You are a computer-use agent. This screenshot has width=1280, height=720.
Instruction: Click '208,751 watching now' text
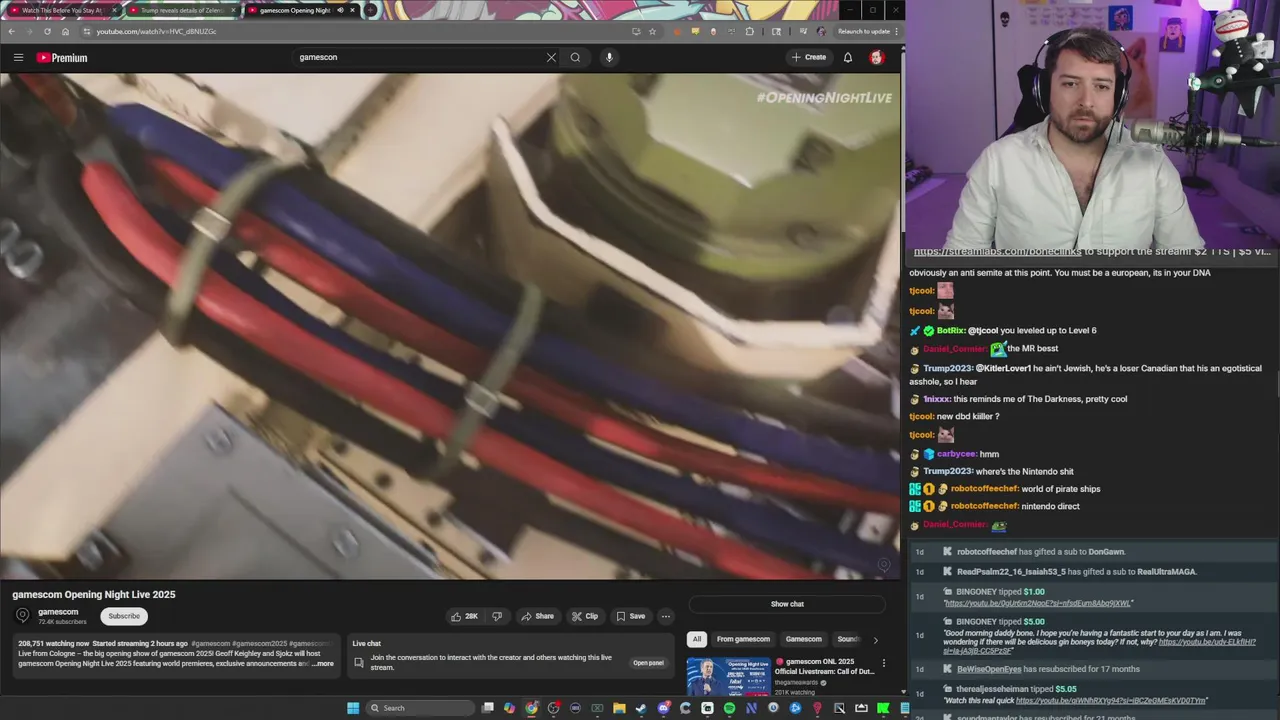point(53,644)
